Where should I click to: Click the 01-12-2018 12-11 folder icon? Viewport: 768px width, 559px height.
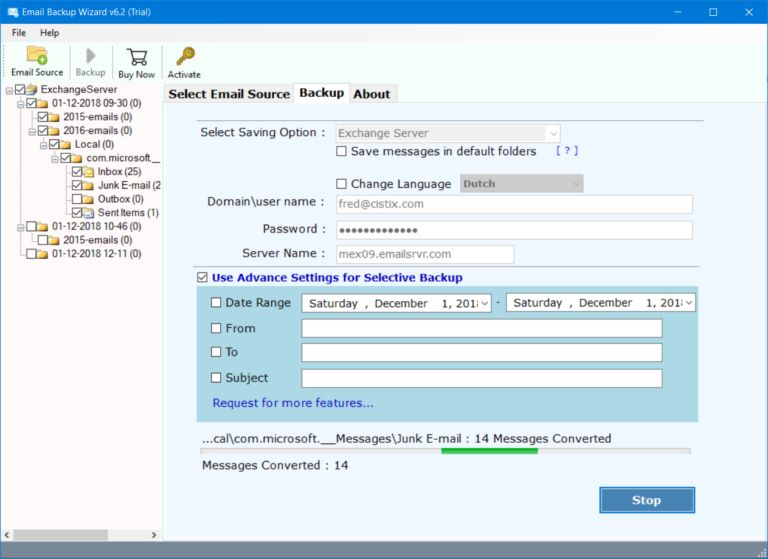coord(43,254)
